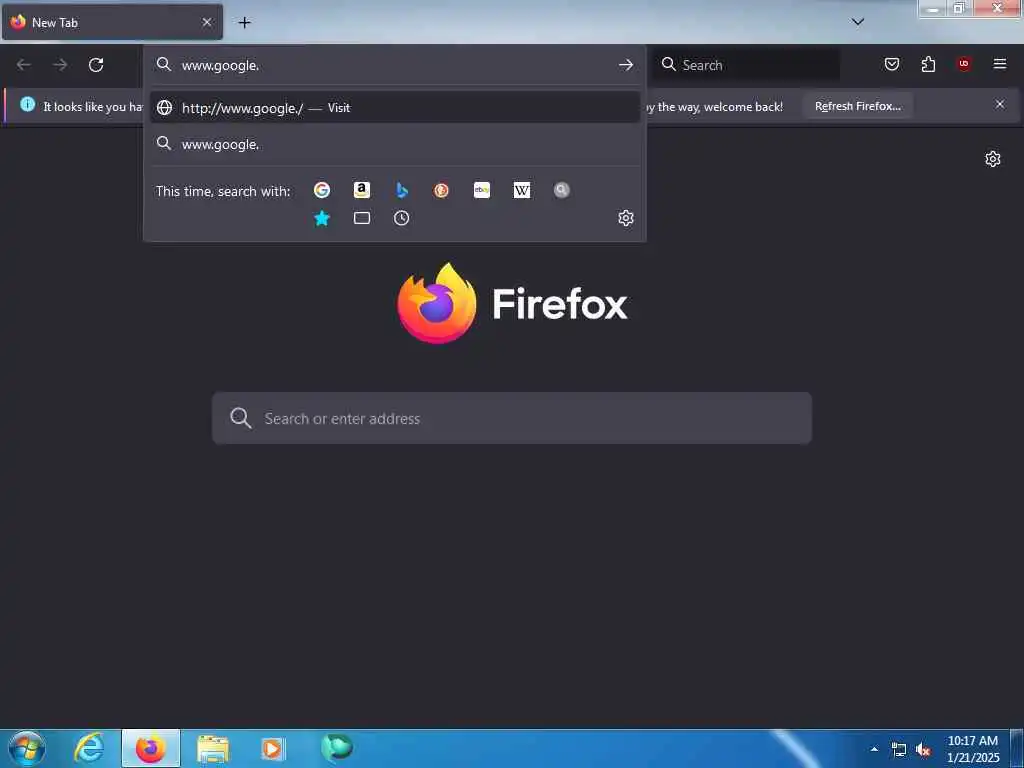Select the New Tab tab
The height and width of the screenshot is (768, 1024).
tap(112, 22)
